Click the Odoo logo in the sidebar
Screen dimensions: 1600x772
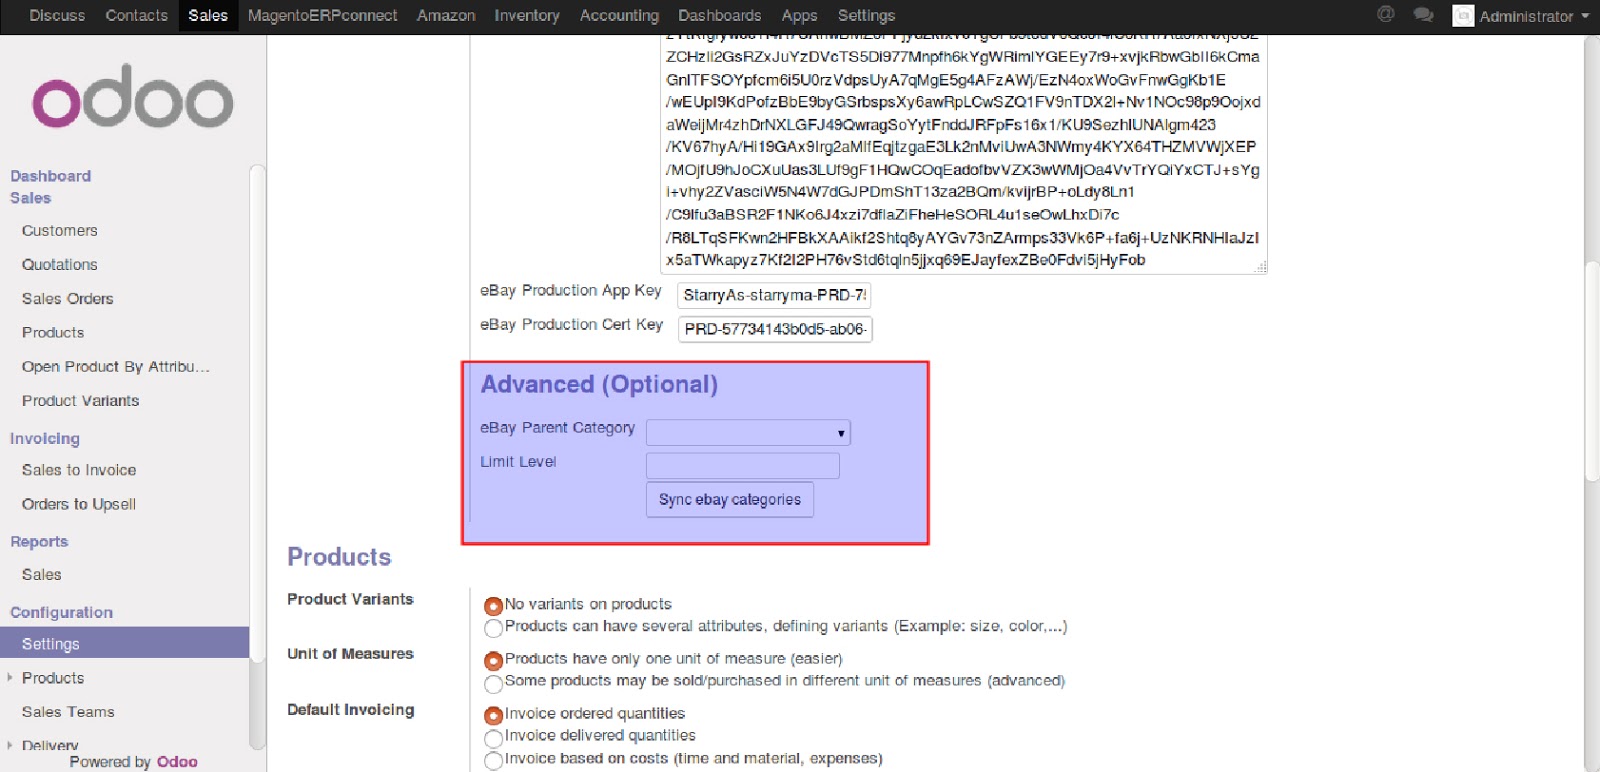click(x=133, y=97)
